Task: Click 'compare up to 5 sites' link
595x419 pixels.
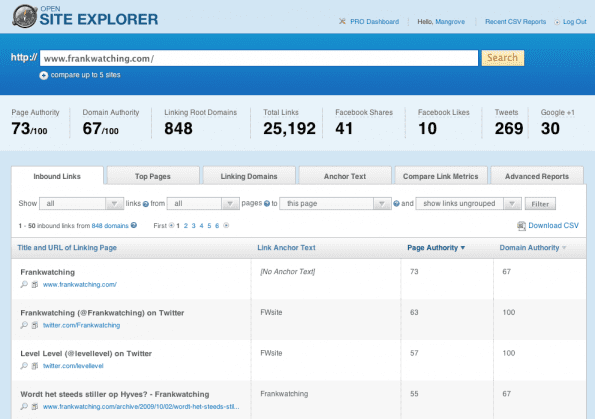Action: (85, 75)
